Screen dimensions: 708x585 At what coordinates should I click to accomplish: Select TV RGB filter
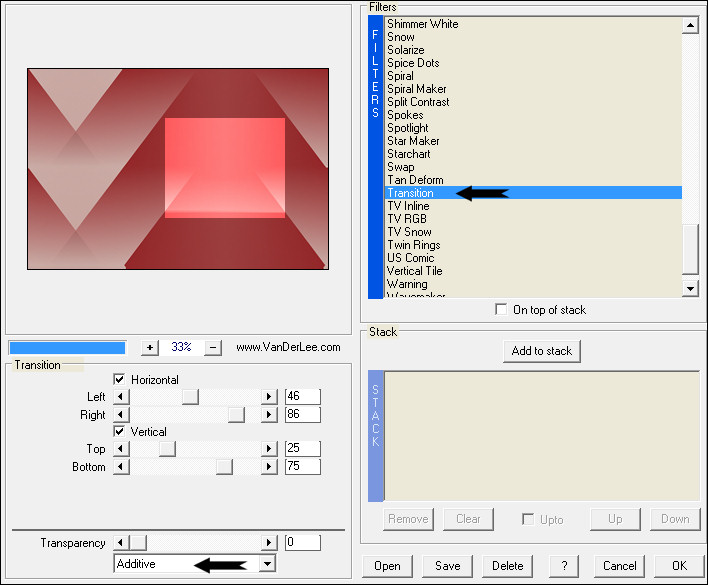[533, 219]
